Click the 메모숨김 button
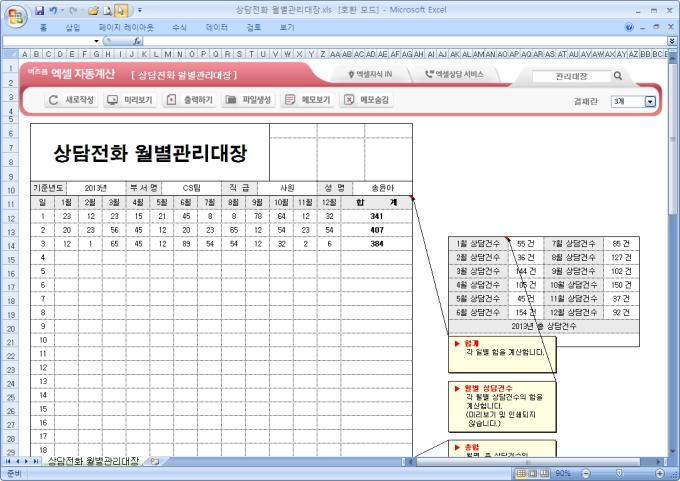Image resolution: width=680 pixels, height=481 pixels. [366, 100]
